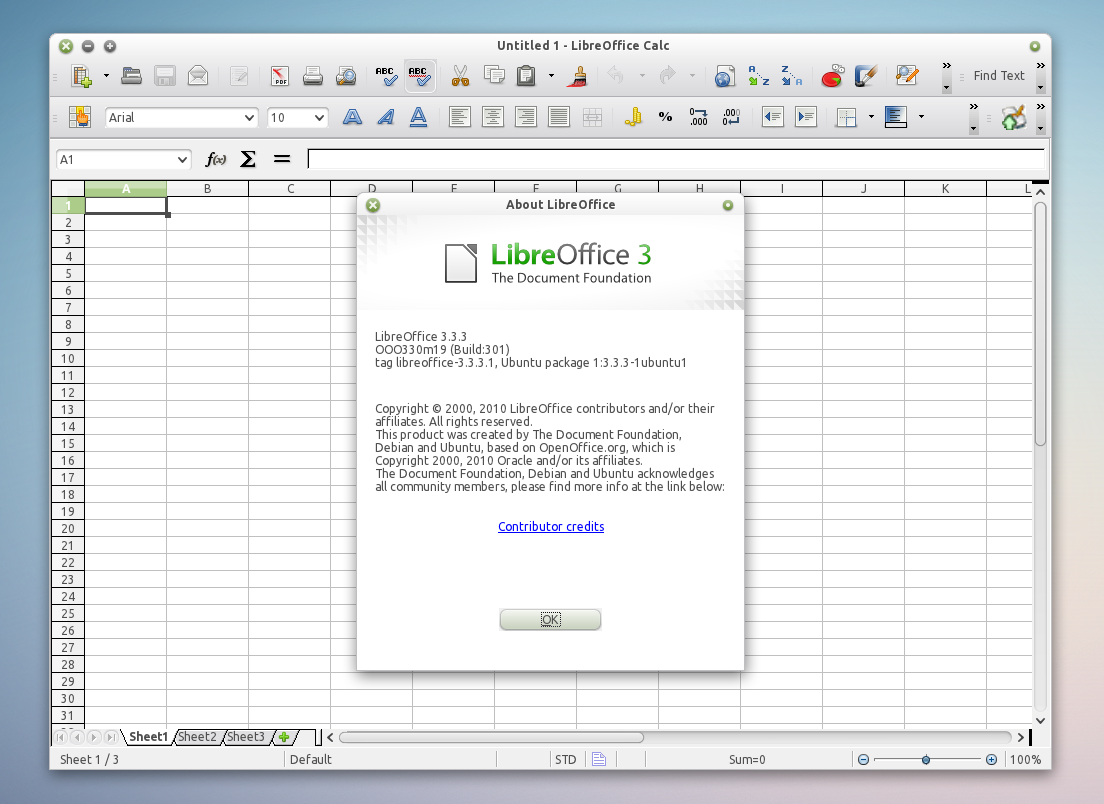Open Find & Replace

point(907,76)
